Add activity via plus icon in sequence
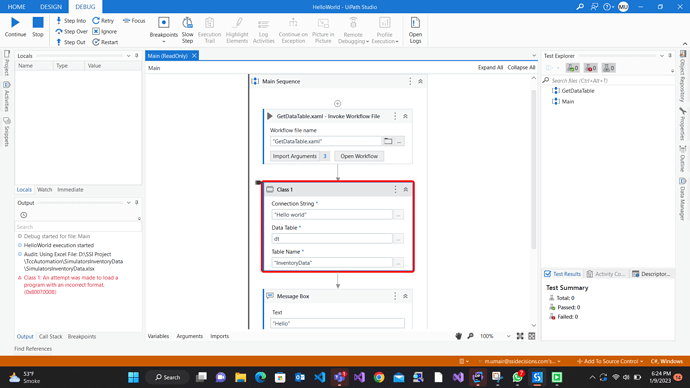Viewport: 690px width, 388px height. [x=338, y=104]
